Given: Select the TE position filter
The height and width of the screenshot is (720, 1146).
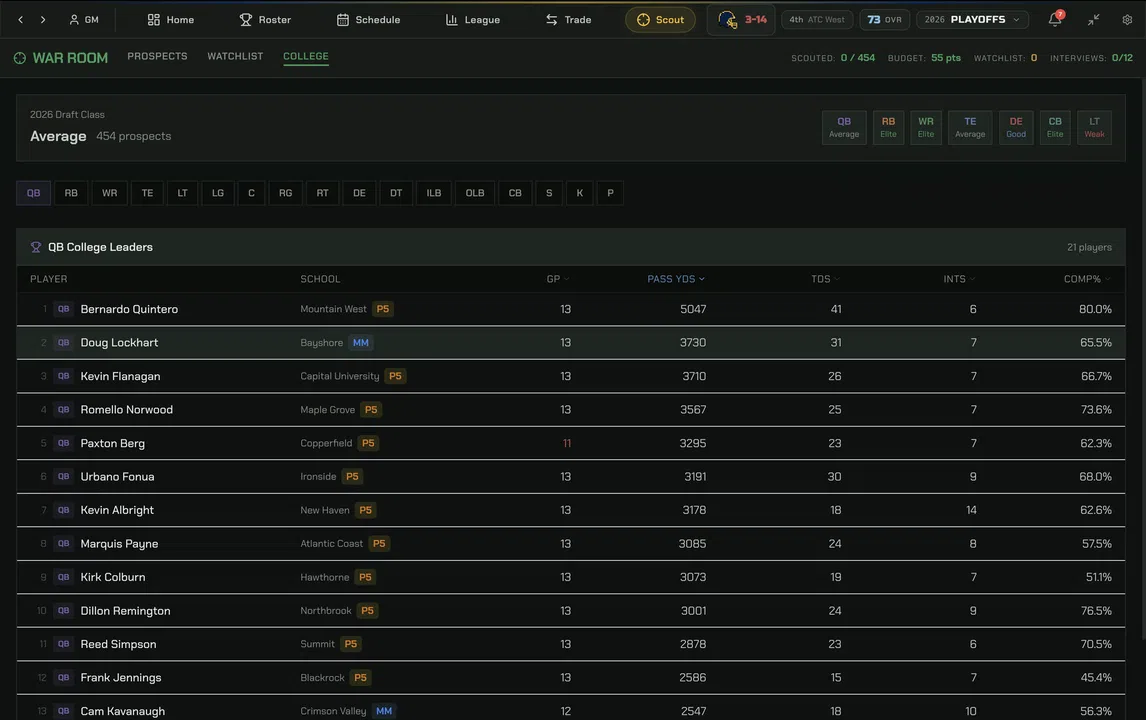Looking at the screenshot, I should (148, 193).
